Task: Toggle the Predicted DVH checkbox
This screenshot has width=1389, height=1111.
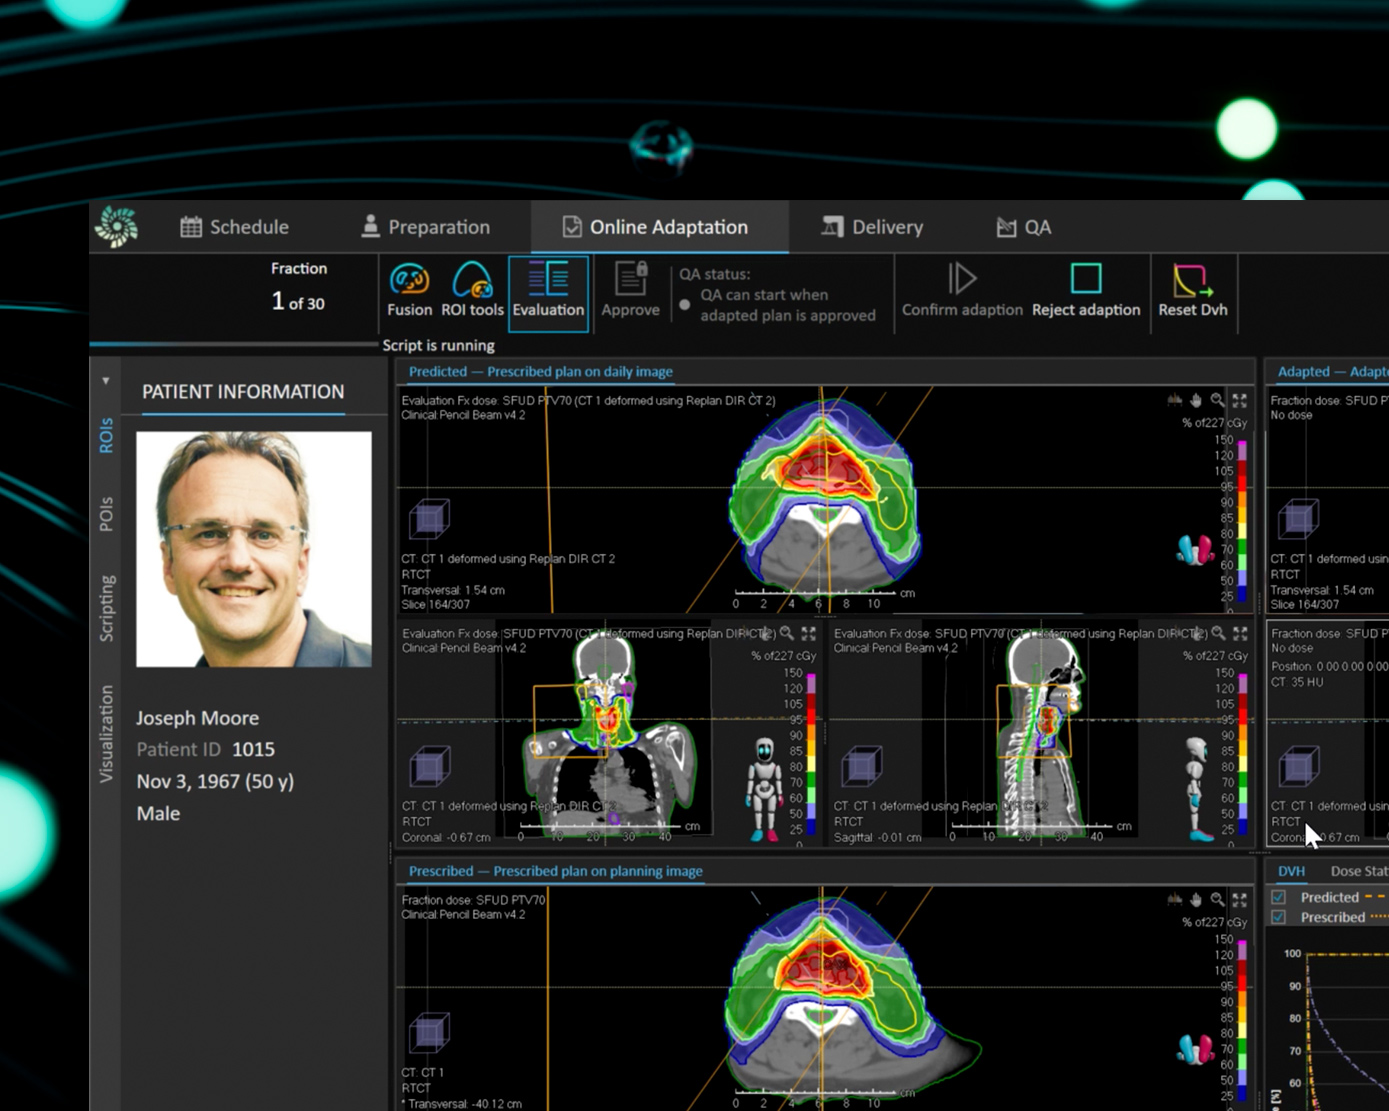Action: pyautogui.click(x=1278, y=897)
